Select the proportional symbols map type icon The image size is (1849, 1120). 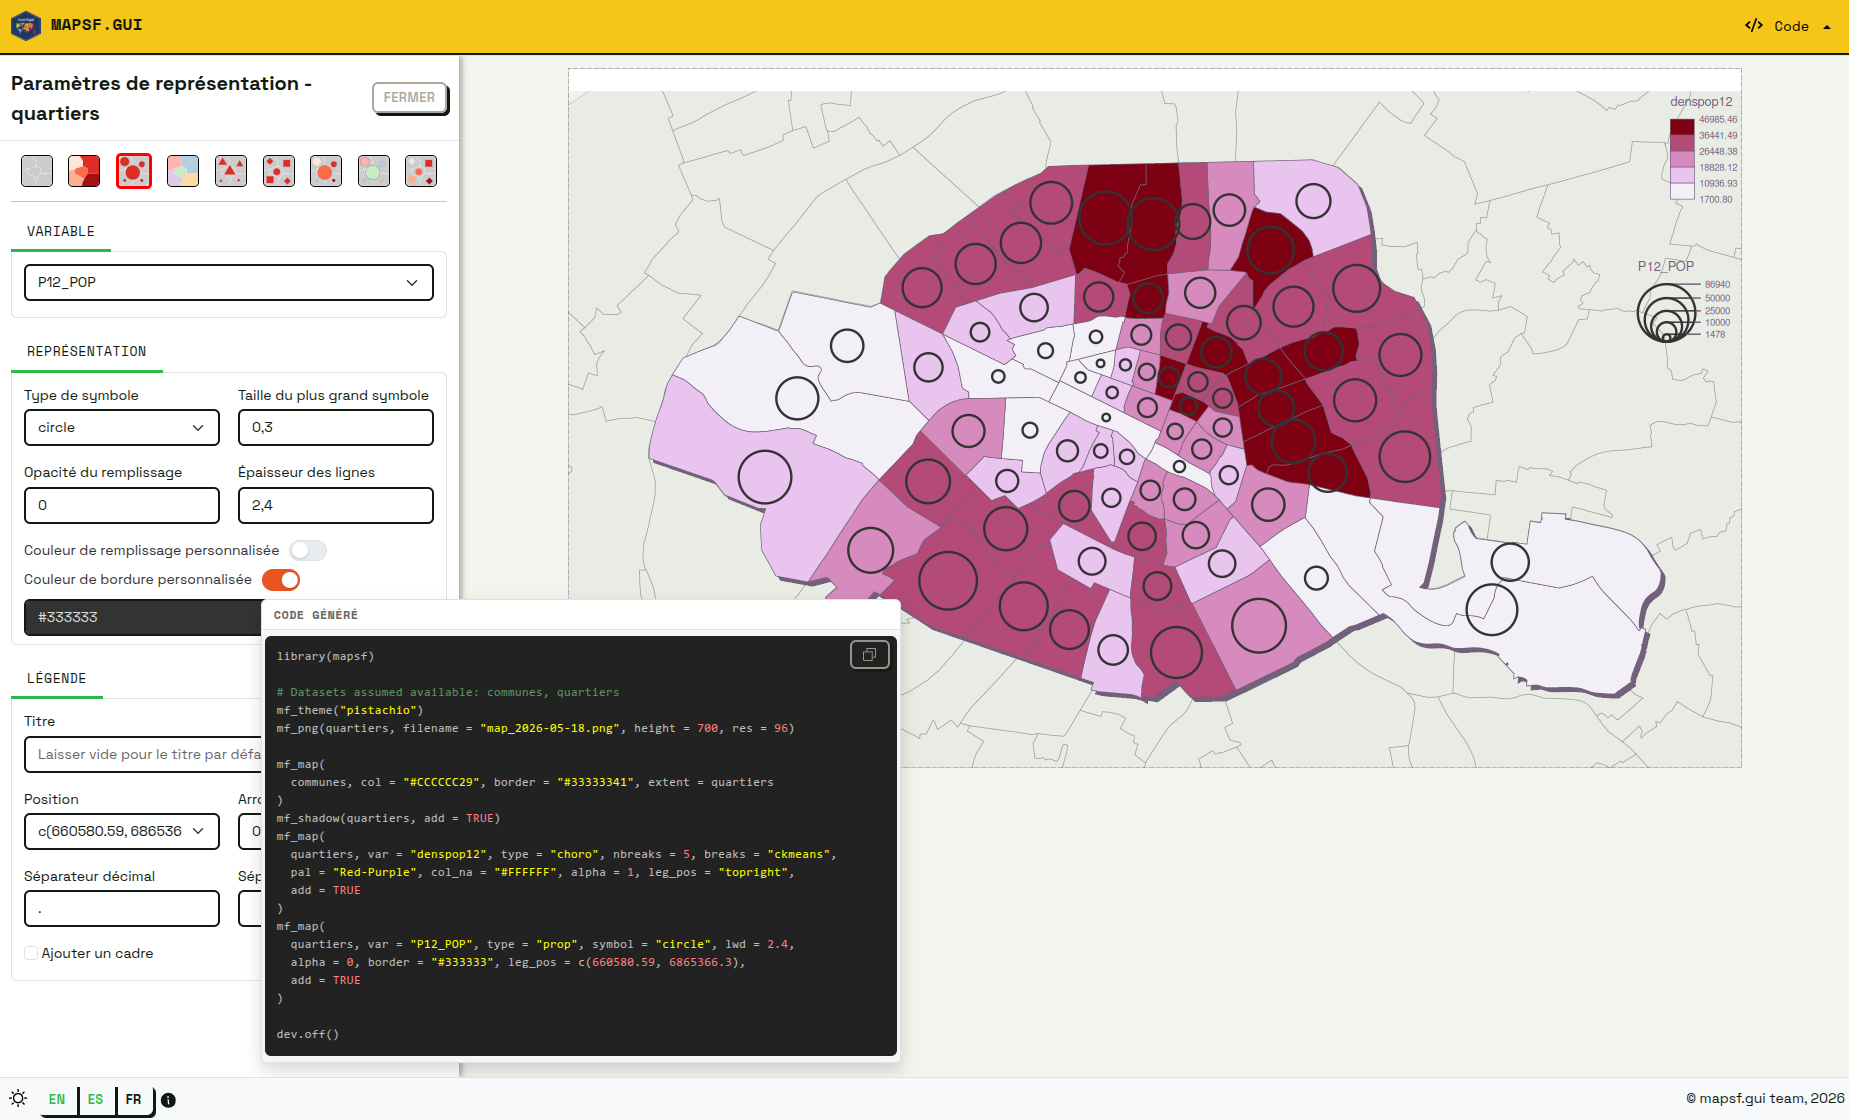click(x=133, y=171)
